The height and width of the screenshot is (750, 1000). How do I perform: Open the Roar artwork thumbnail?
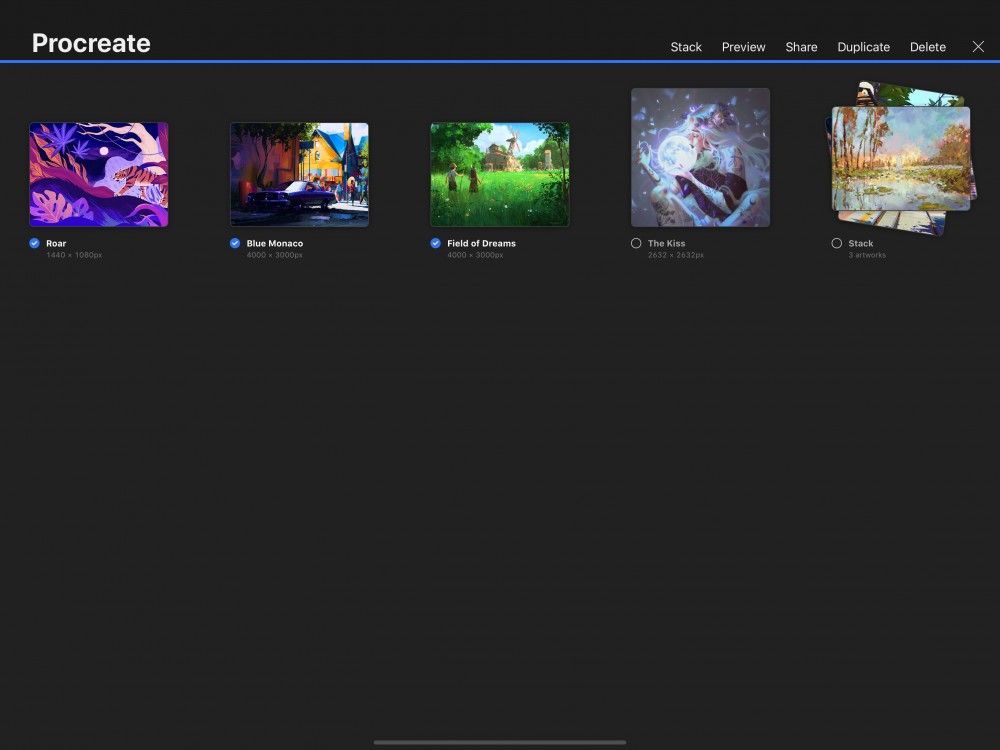[98, 173]
